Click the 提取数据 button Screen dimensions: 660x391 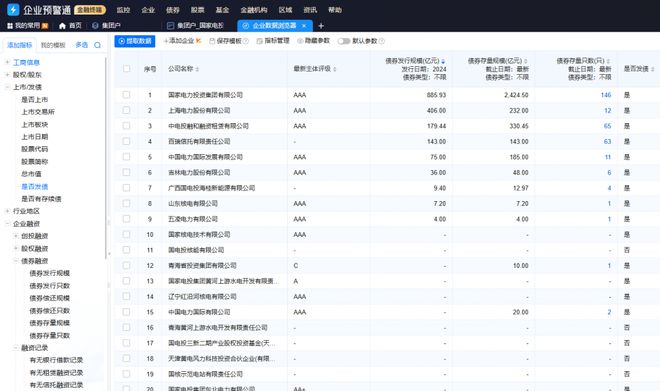[135, 41]
